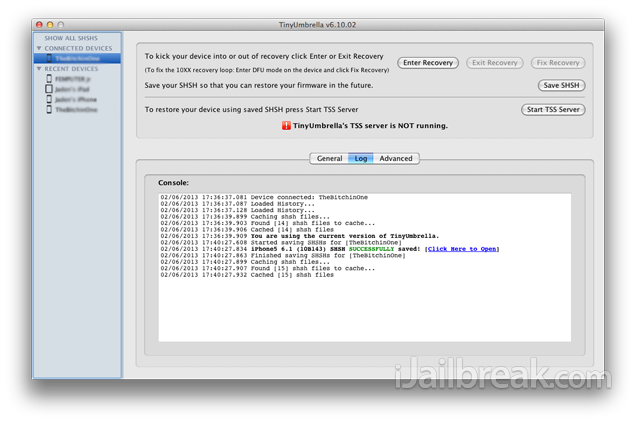The height and width of the screenshot is (422, 634).
Task: Save SHSH blobs with Save SHSH
Action: pyautogui.click(x=561, y=85)
